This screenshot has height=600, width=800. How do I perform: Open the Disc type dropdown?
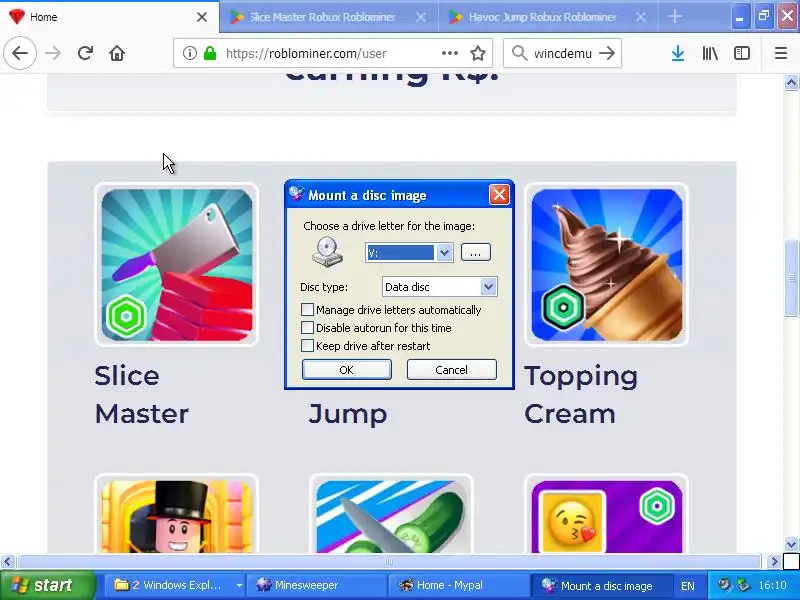click(x=488, y=287)
